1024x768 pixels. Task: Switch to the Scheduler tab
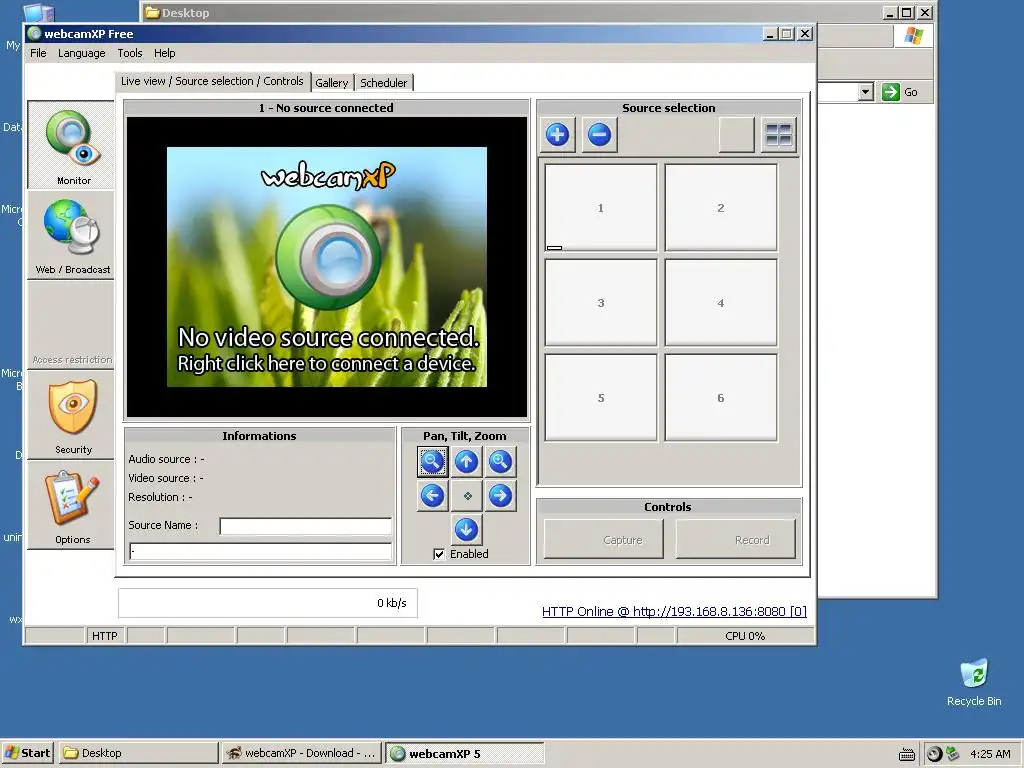384,83
